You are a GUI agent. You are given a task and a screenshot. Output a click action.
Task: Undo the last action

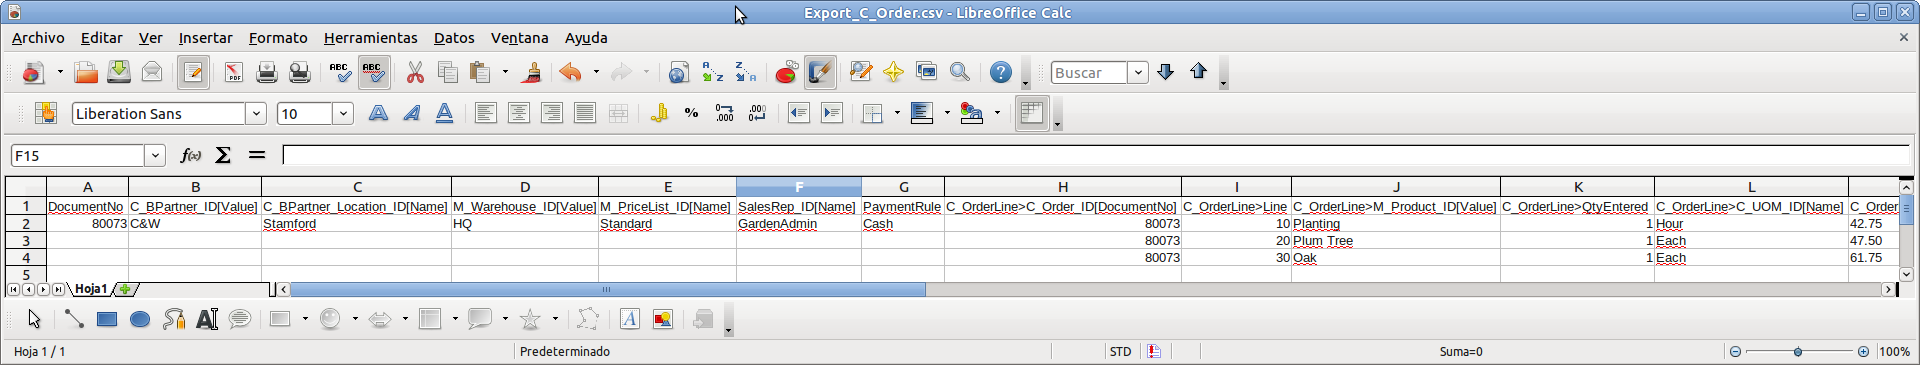(570, 72)
